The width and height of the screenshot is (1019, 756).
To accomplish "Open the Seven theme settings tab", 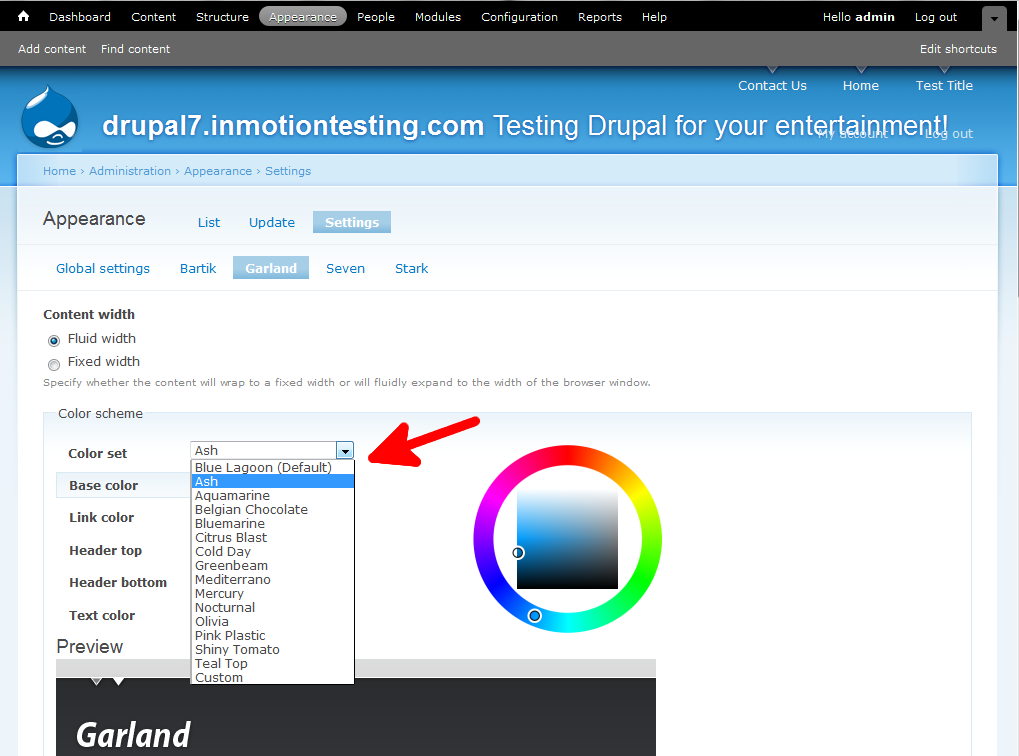I will [345, 268].
